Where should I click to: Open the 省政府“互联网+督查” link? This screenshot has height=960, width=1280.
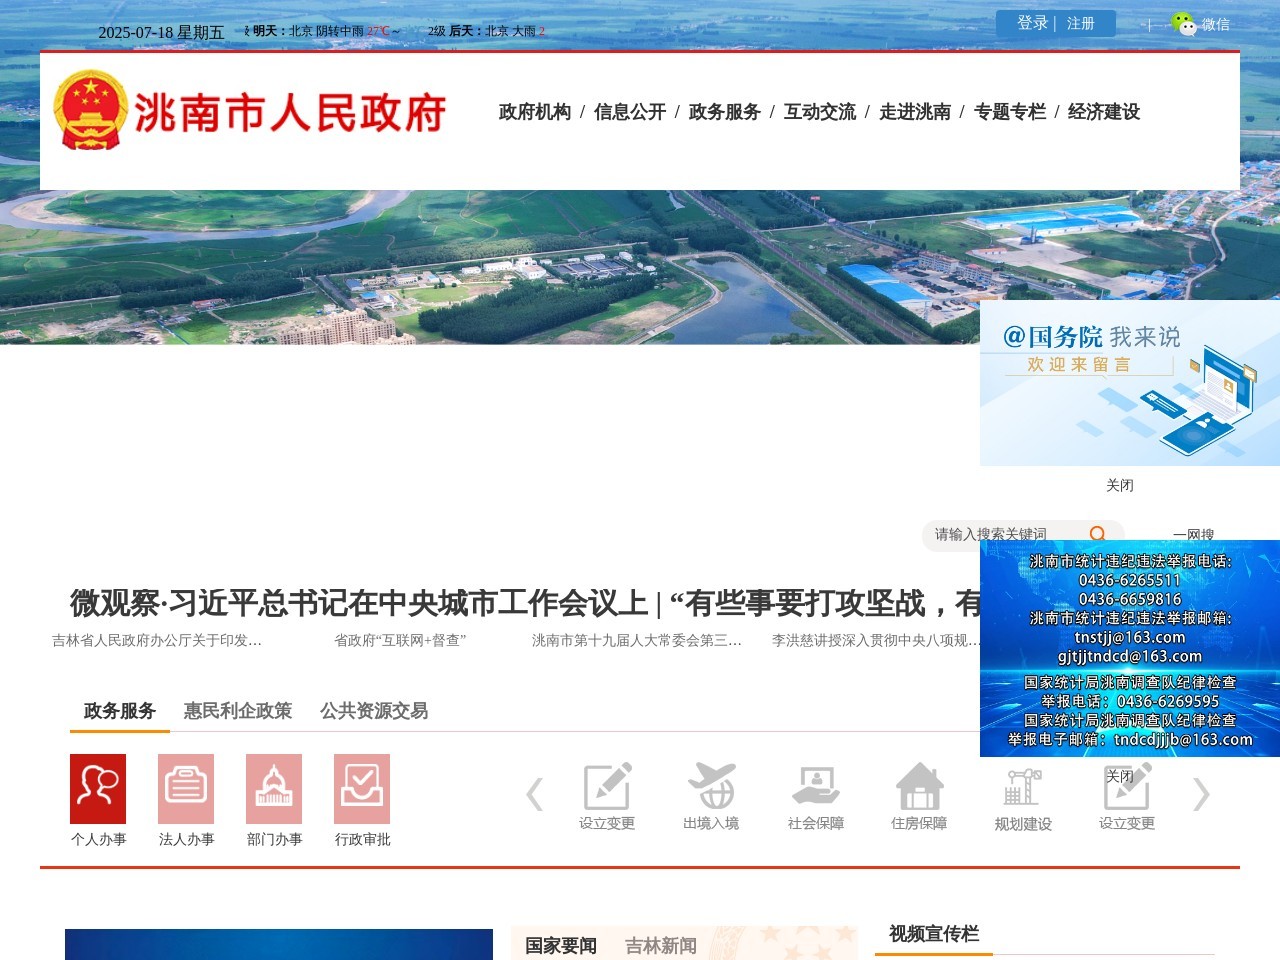tap(400, 640)
